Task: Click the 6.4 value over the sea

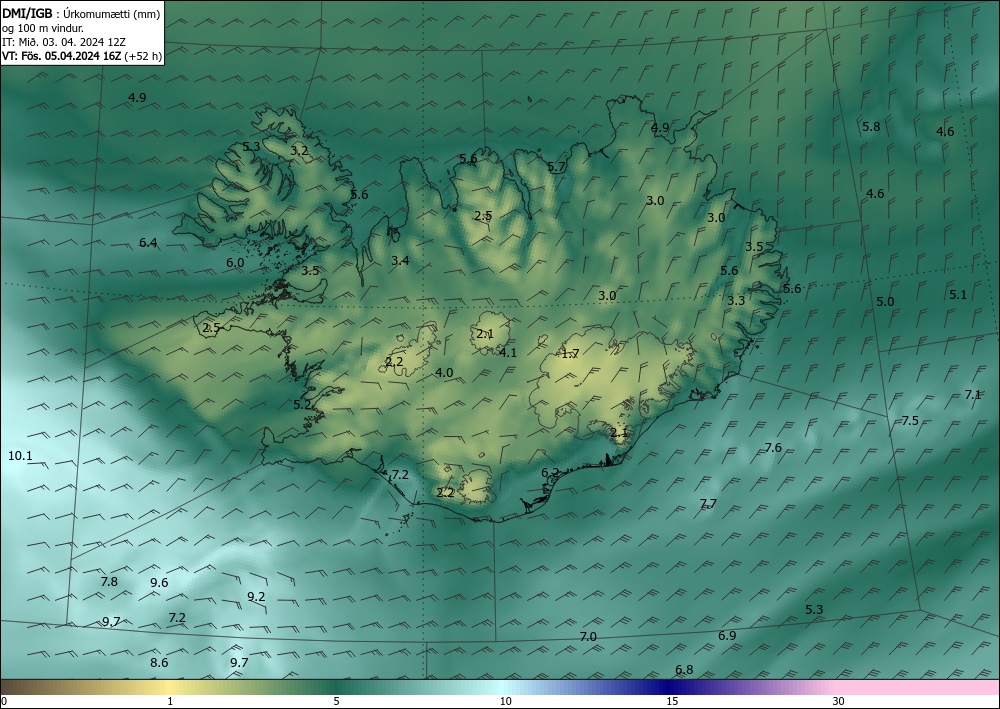Action: 148,242
